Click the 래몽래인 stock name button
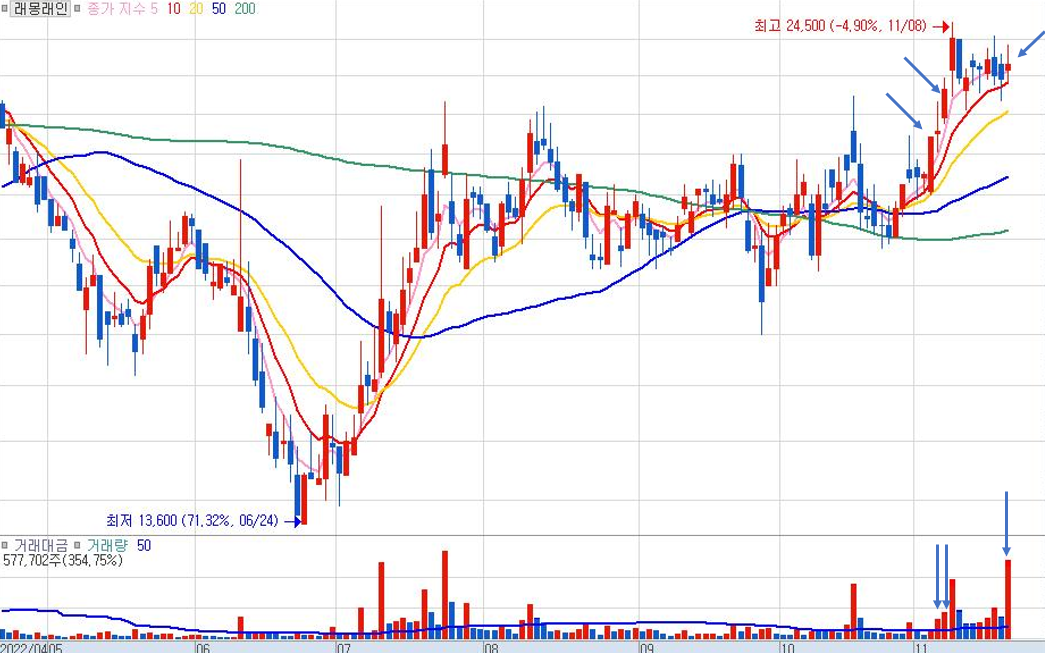Viewport: 1045px width, 653px height. point(41,9)
